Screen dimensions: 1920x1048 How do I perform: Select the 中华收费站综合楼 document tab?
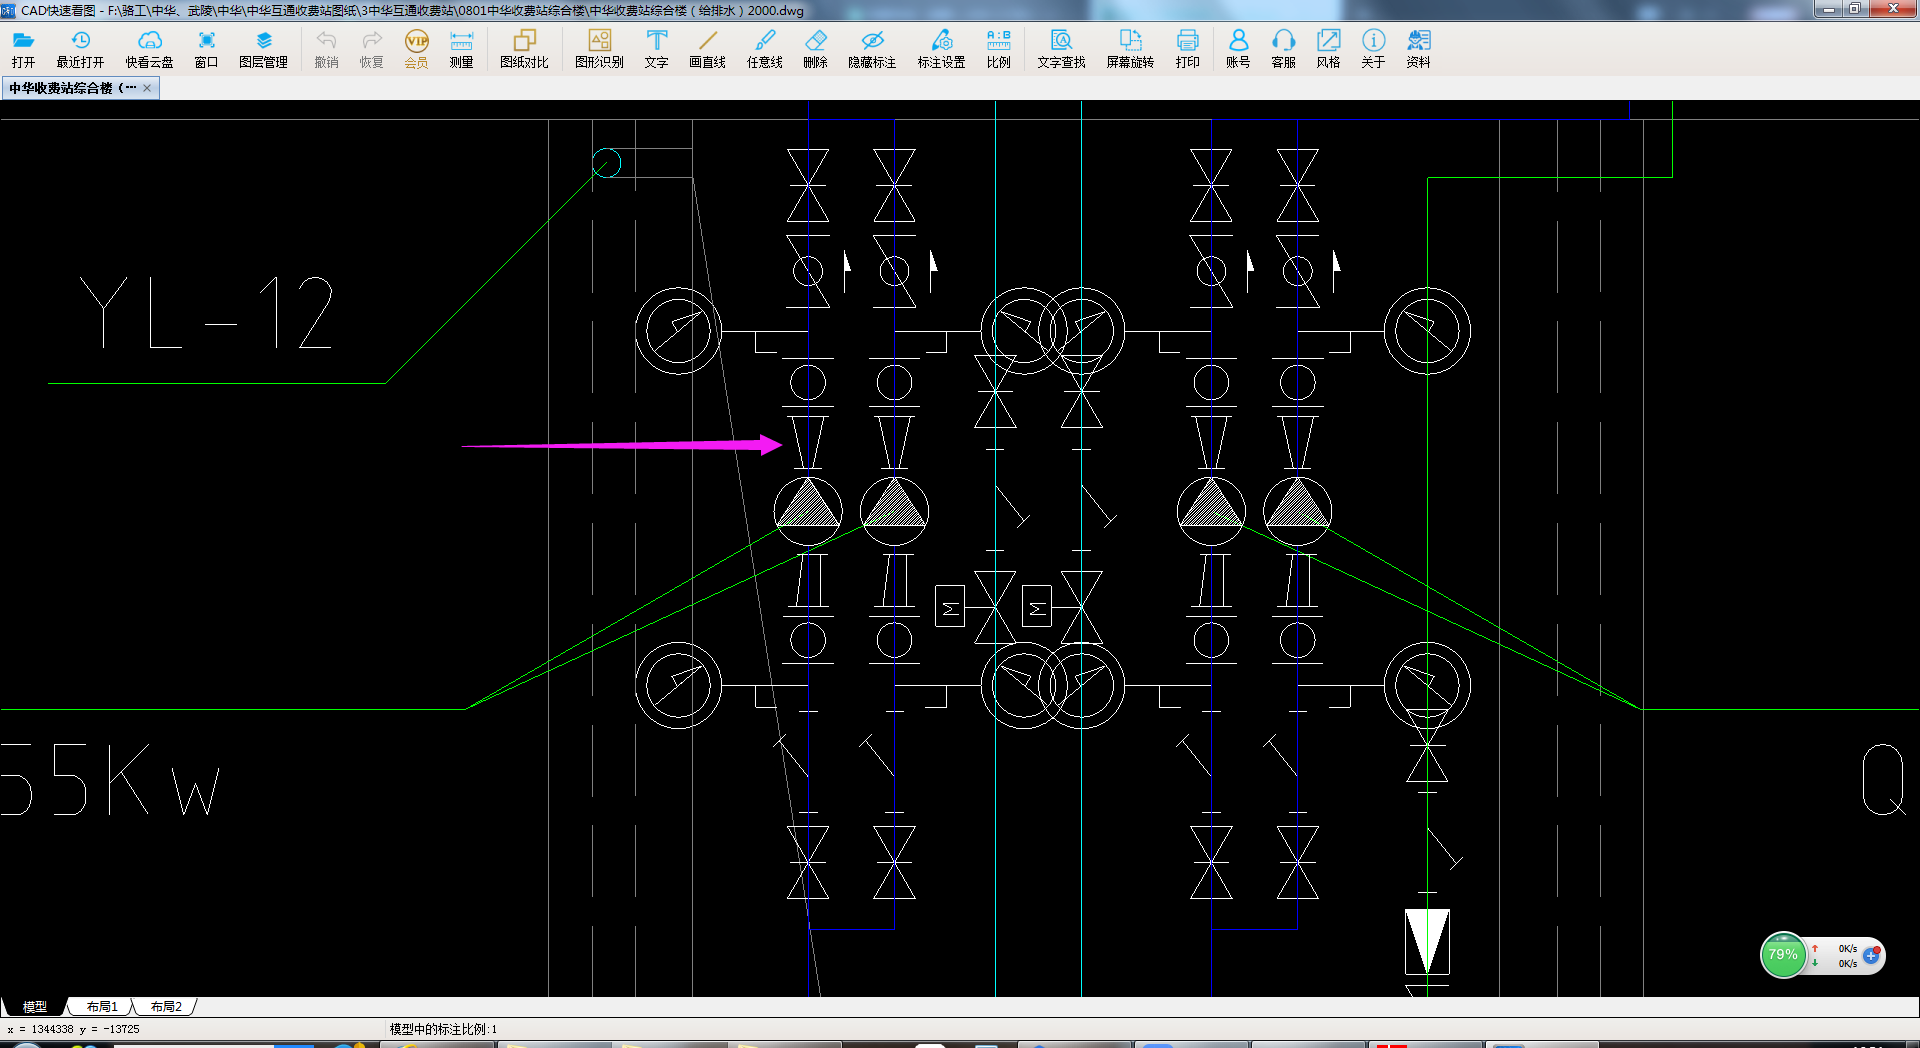pos(72,88)
